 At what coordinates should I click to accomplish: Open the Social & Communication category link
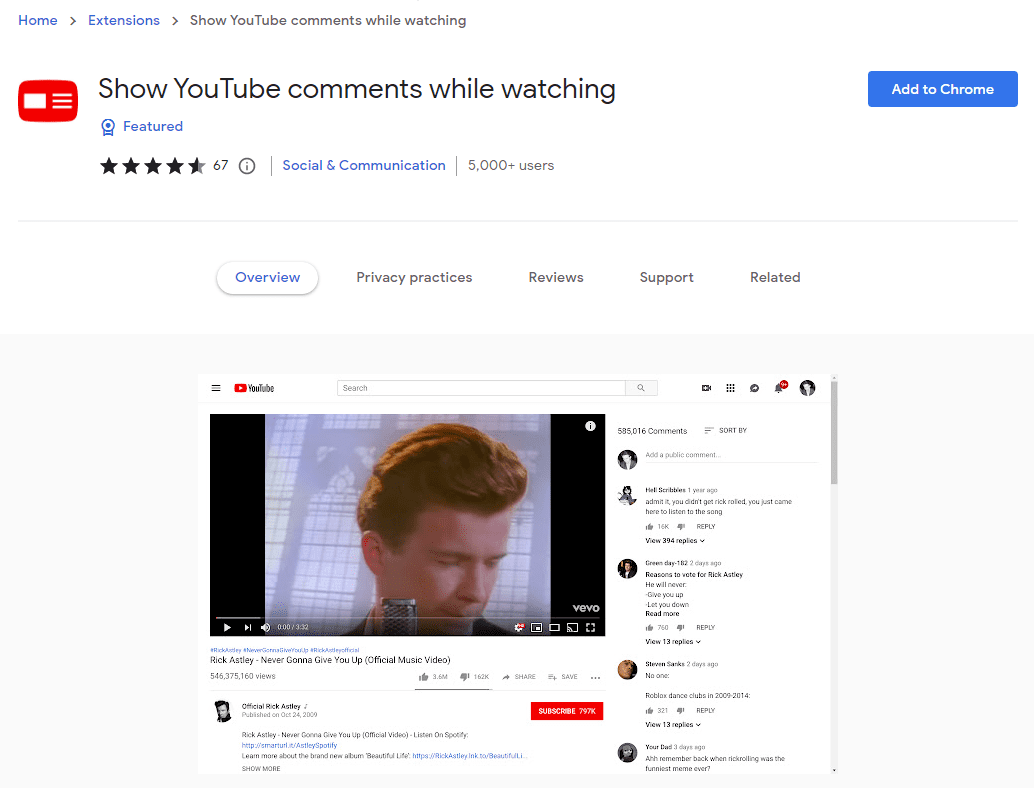[x=364, y=166]
